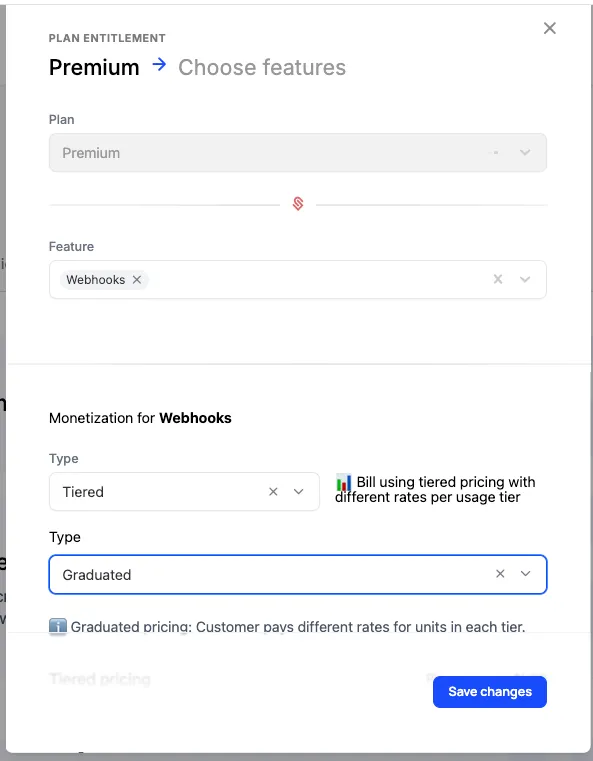Click the red Schematic logo icon
593x761 pixels.
(x=298, y=203)
